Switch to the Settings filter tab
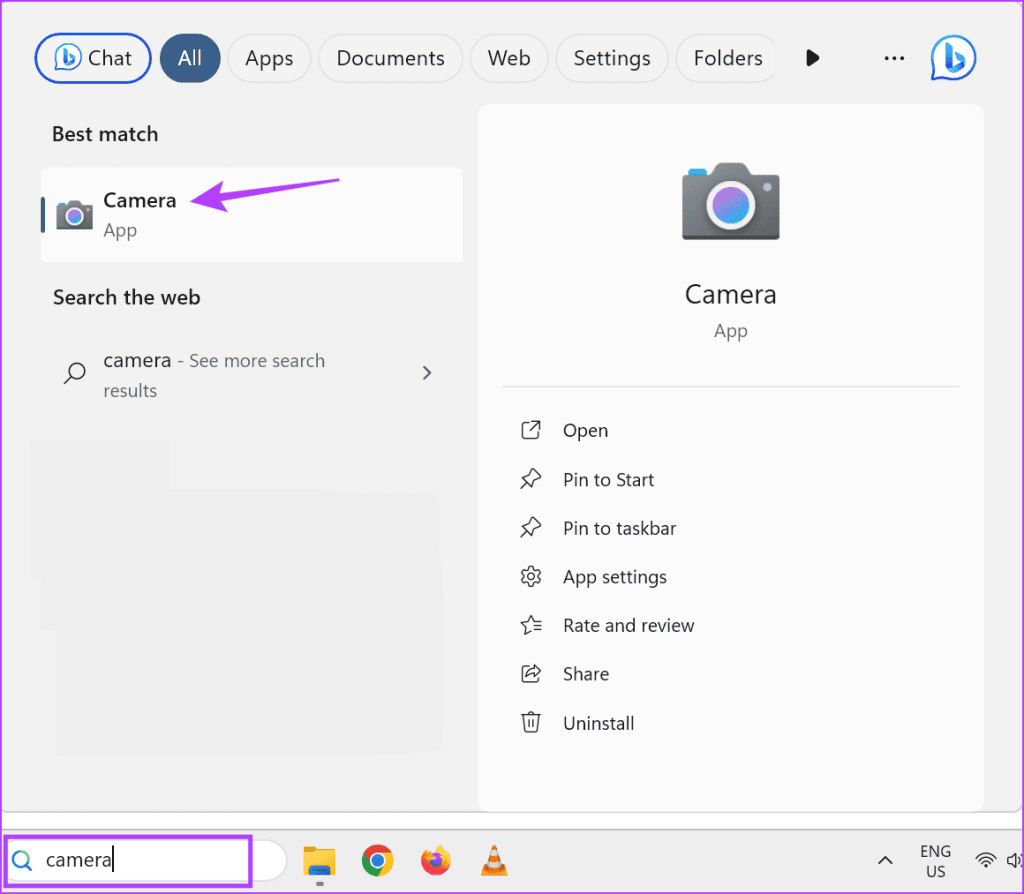This screenshot has width=1024, height=894. pyautogui.click(x=611, y=58)
